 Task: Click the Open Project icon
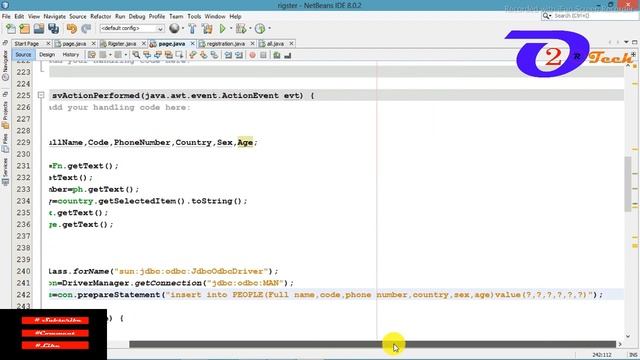coord(39,29)
